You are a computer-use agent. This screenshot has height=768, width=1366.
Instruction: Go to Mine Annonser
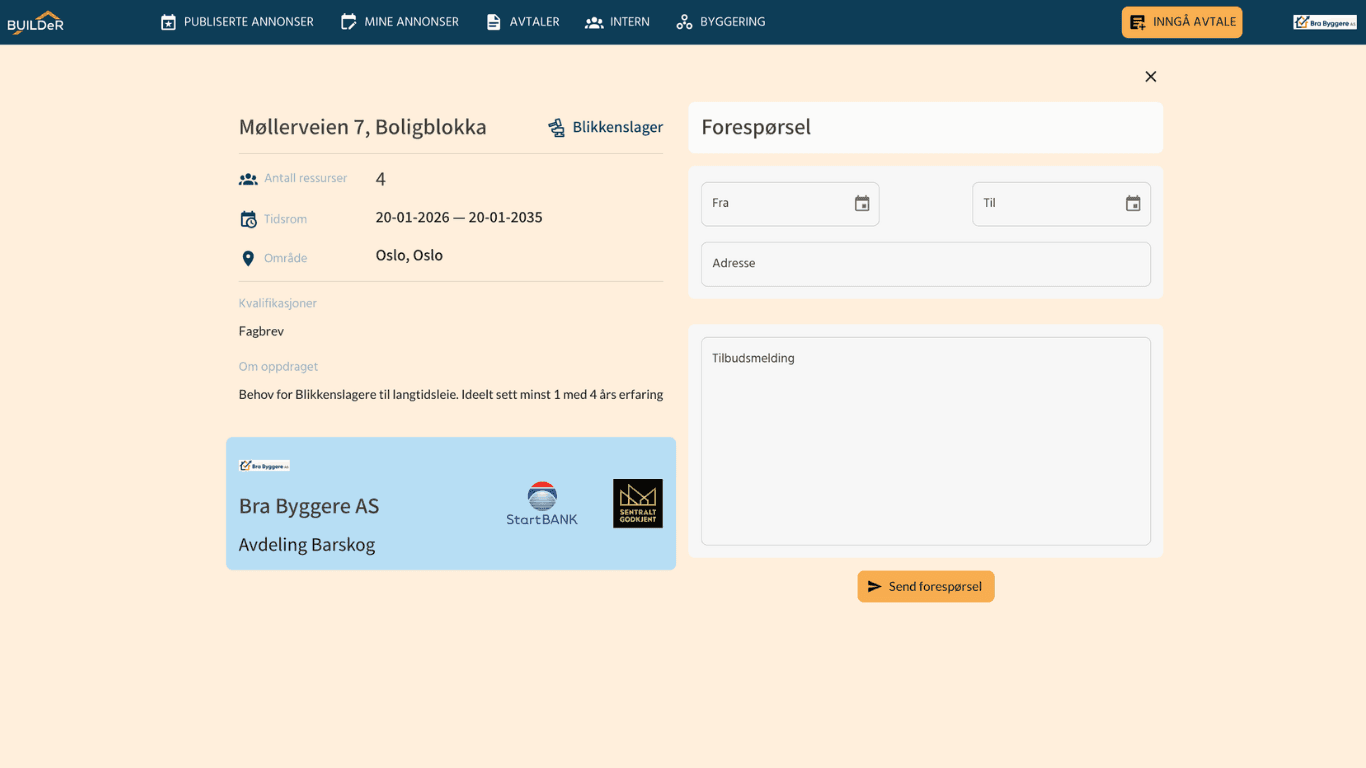pyautogui.click(x=400, y=22)
